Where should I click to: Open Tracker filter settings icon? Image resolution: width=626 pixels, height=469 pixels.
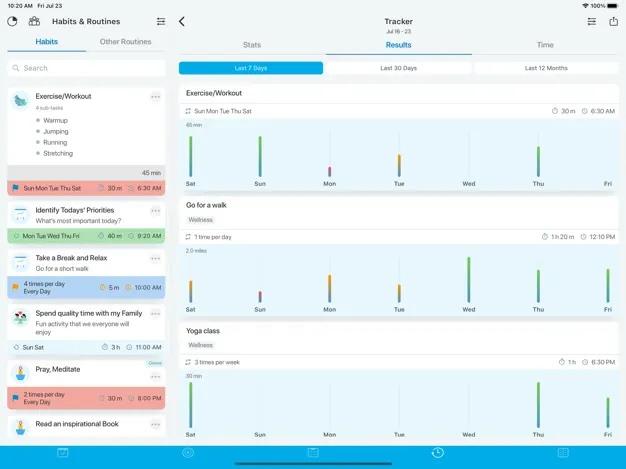click(592, 22)
